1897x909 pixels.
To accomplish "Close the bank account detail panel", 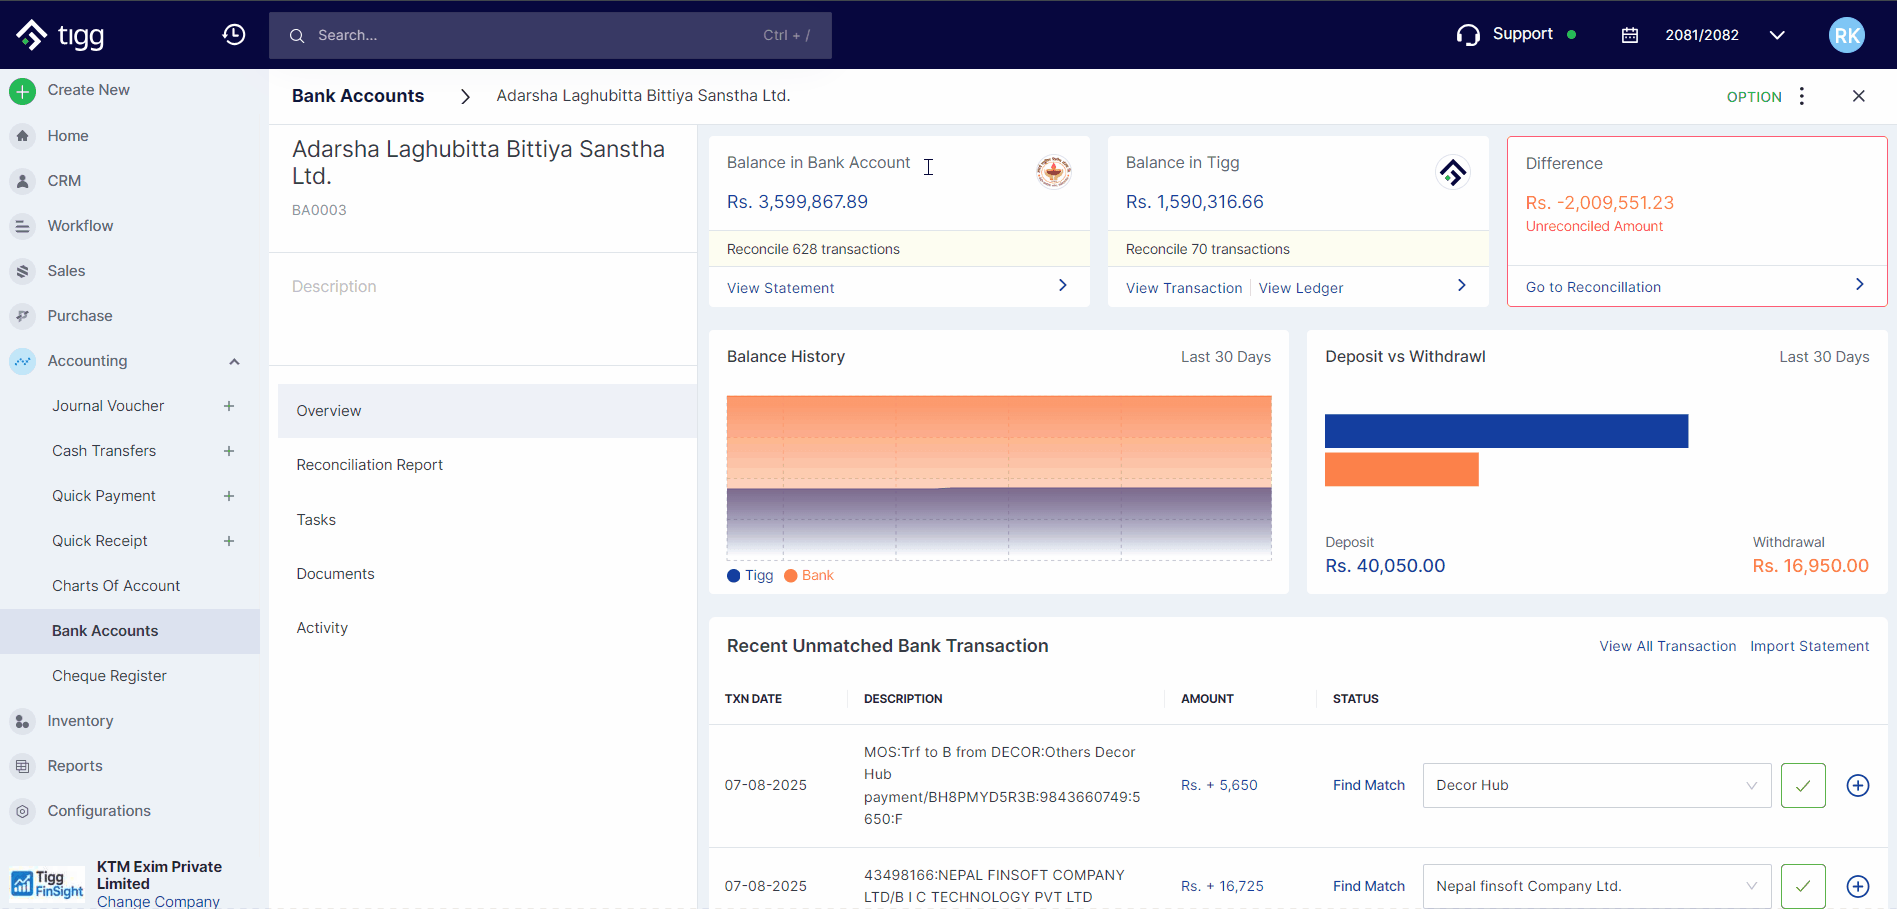I will (x=1859, y=96).
